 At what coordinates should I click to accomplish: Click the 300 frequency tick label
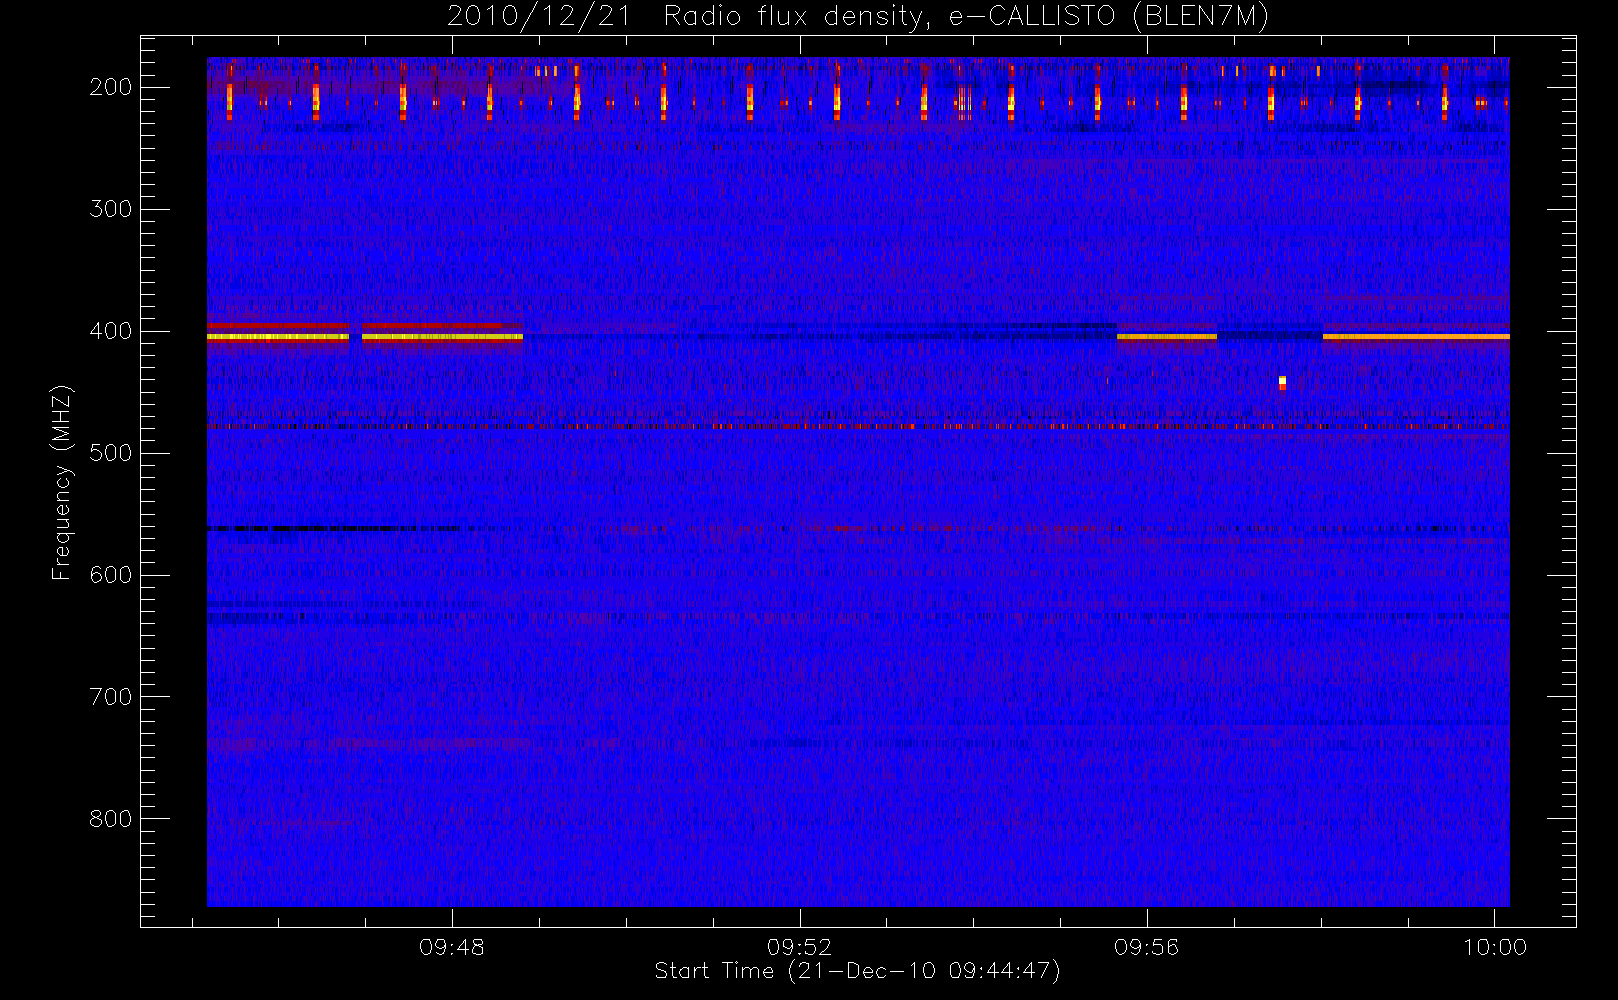[110, 209]
